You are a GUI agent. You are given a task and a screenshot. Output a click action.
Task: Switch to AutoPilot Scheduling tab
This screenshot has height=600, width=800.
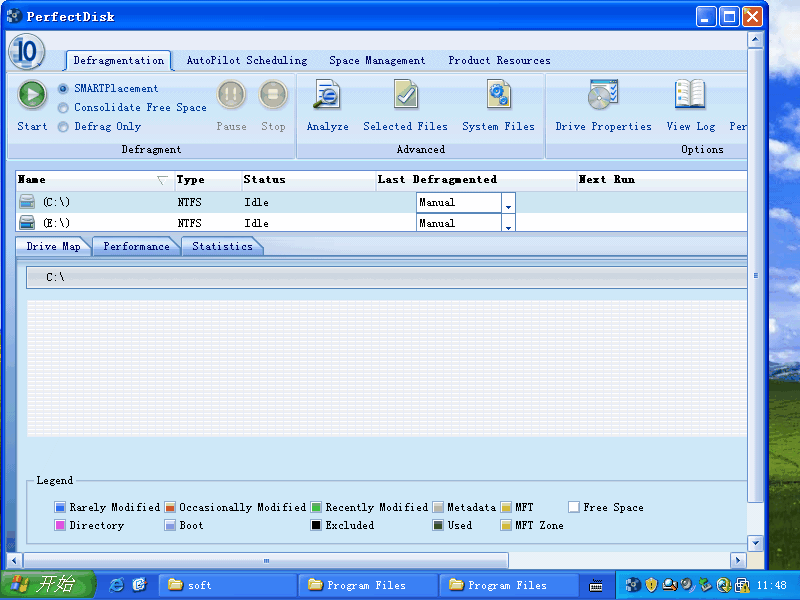pyautogui.click(x=246, y=61)
